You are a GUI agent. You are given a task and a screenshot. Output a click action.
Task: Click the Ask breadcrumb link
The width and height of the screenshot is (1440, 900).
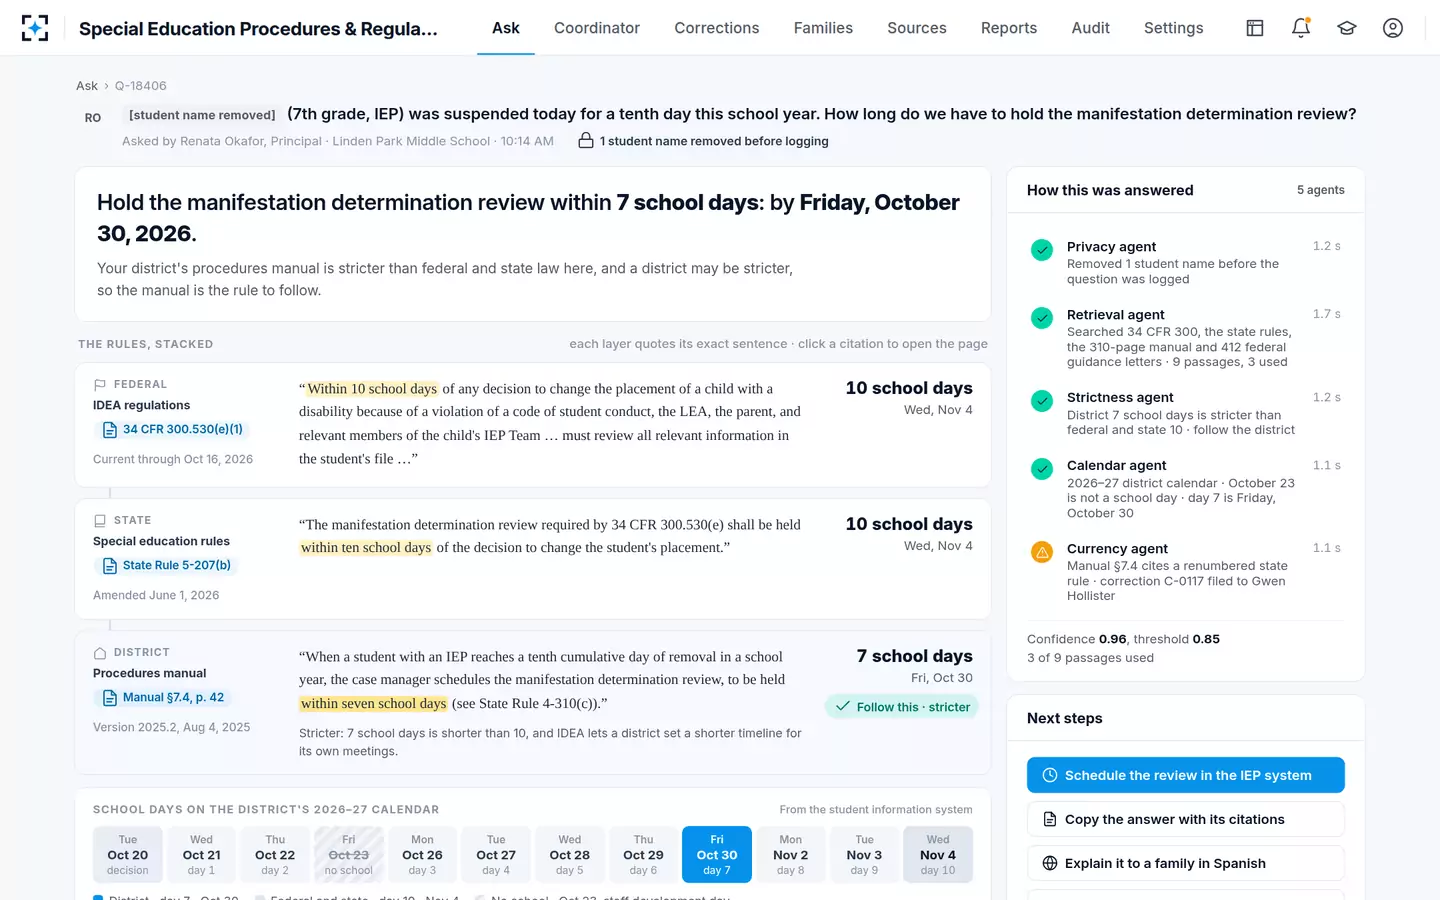87,86
